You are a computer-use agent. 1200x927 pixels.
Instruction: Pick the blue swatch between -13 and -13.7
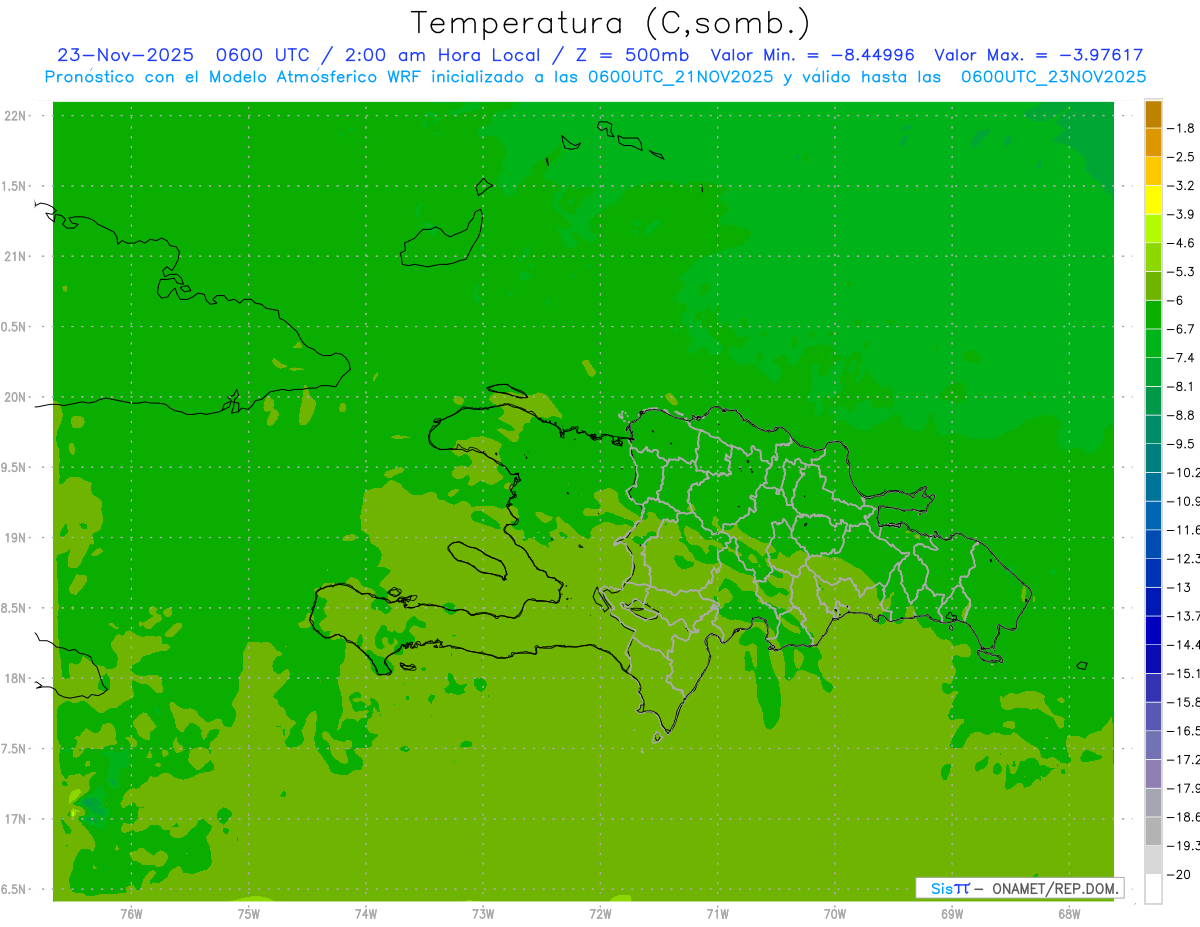[x=1154, y=601]
